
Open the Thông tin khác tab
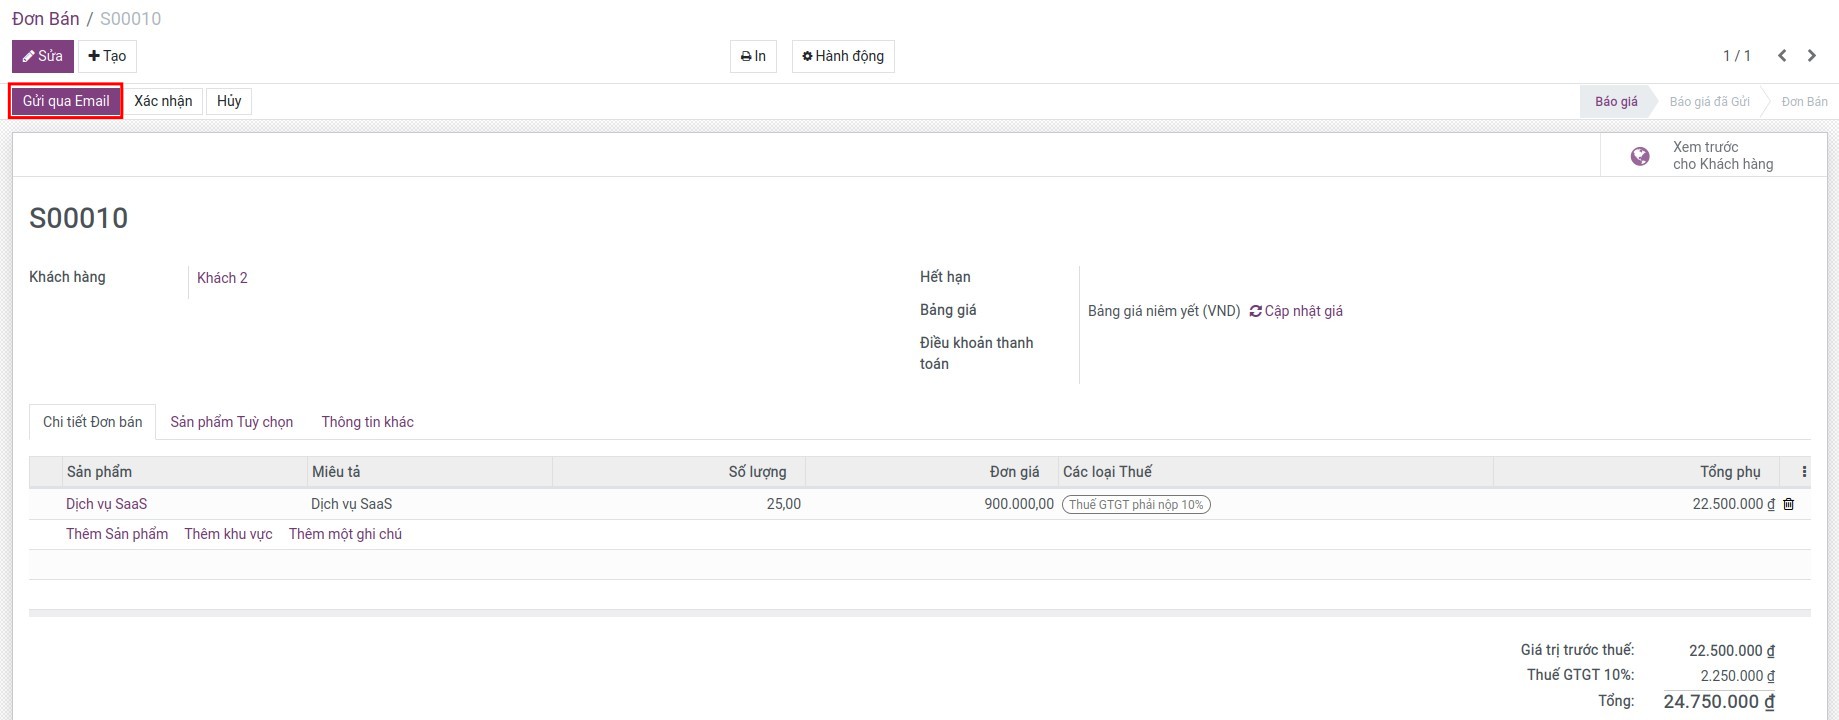pyautogui.click(x=367, y=422)
